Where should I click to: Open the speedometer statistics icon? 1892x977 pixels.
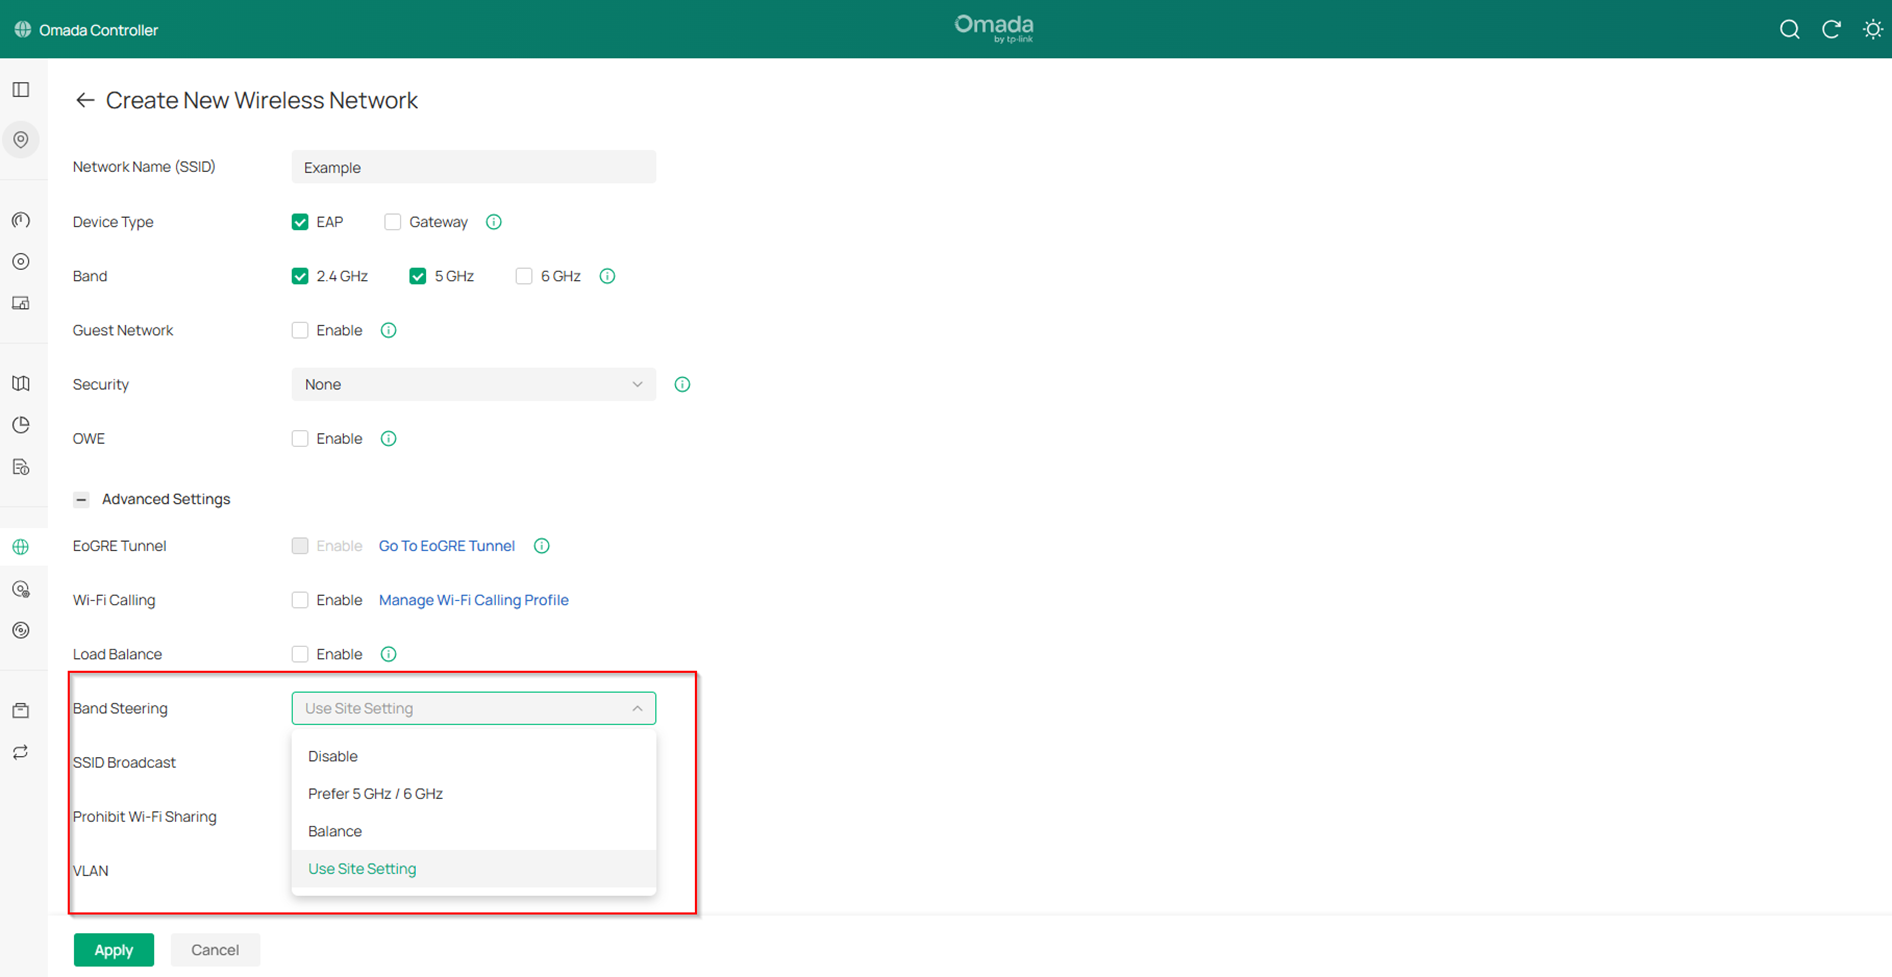(x=21, y=220)
